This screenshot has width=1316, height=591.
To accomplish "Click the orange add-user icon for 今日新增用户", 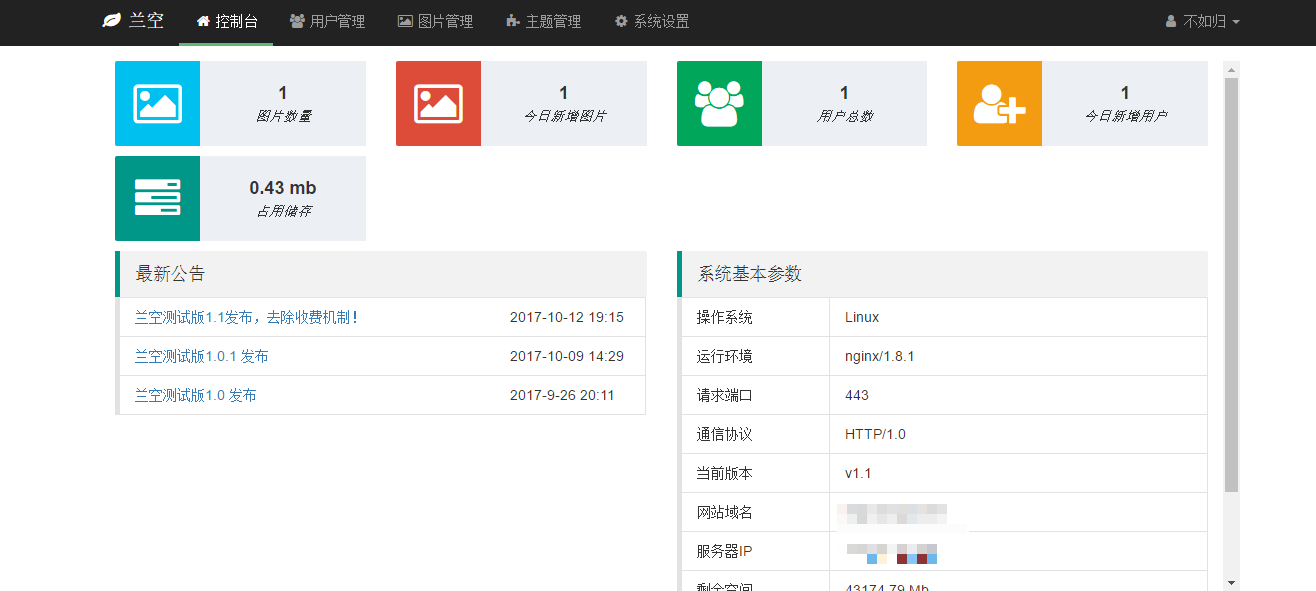I will pyautogui.click(x=999, y=103).
